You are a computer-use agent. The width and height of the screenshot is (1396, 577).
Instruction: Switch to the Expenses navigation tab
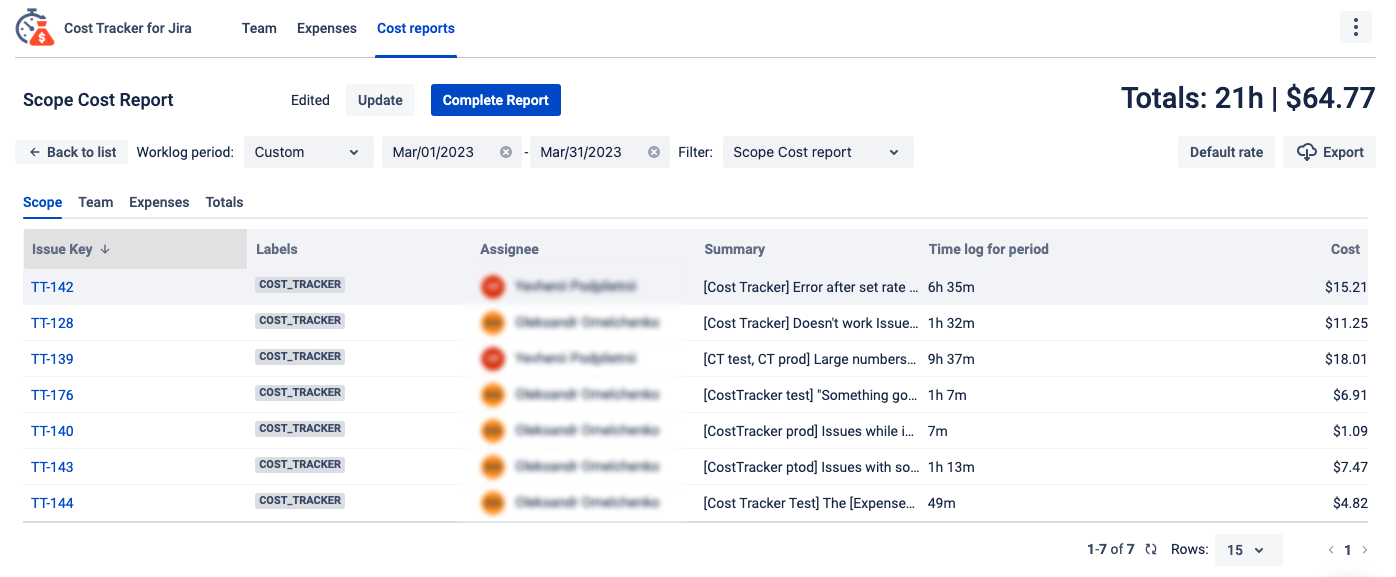326,28
